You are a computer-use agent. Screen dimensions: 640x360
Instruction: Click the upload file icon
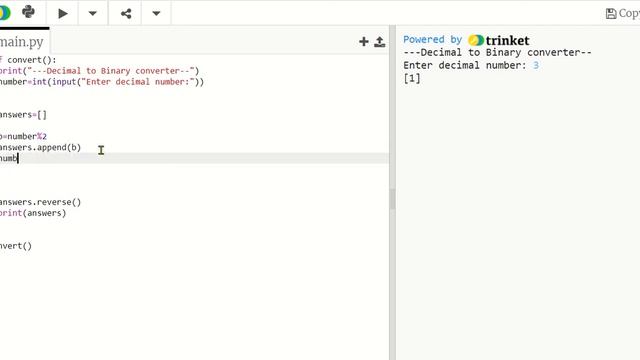tap(380, 41)
